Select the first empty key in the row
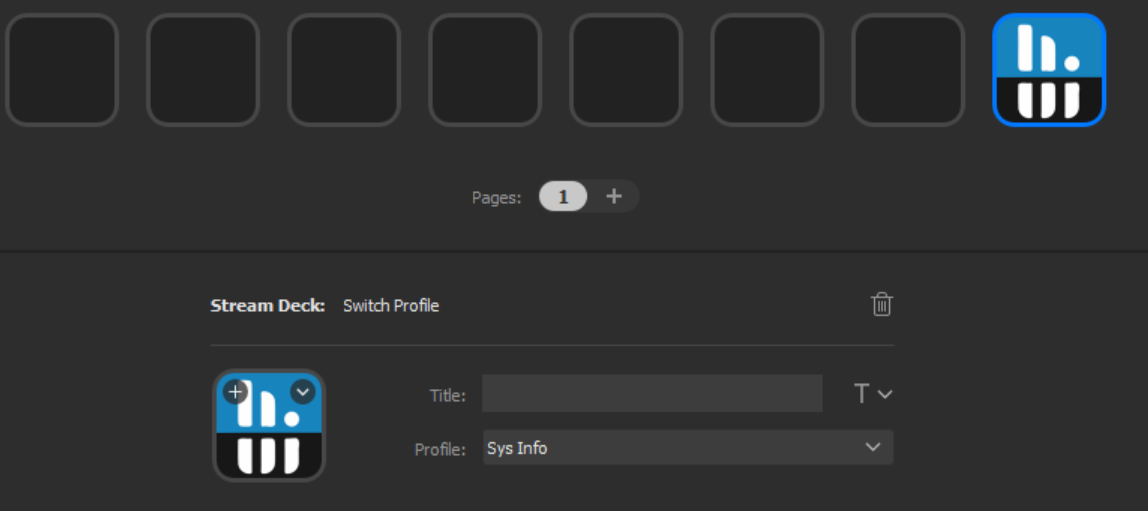Image resolution: width=1148 pixels, height=511 pixels. pyautogui.click(x=62, y=70)
